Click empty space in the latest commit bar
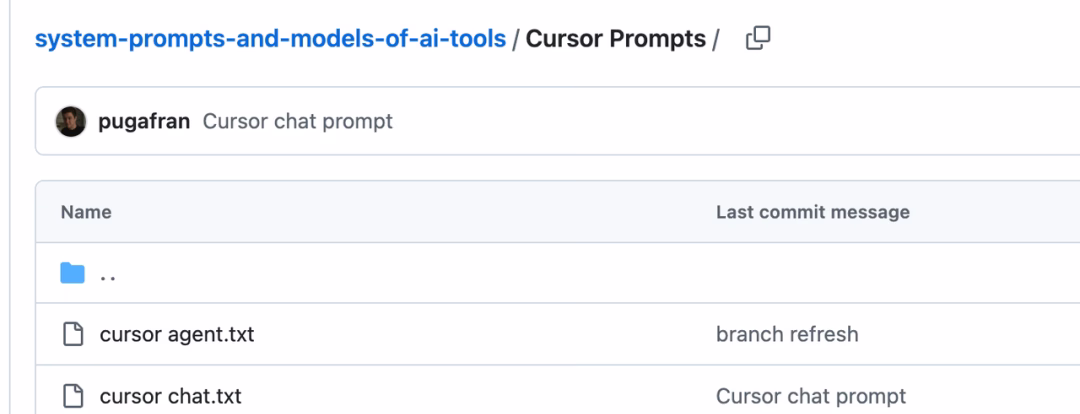Viewport: 1080px width, 414px height. pyautogui.click(x=700, y=121)
